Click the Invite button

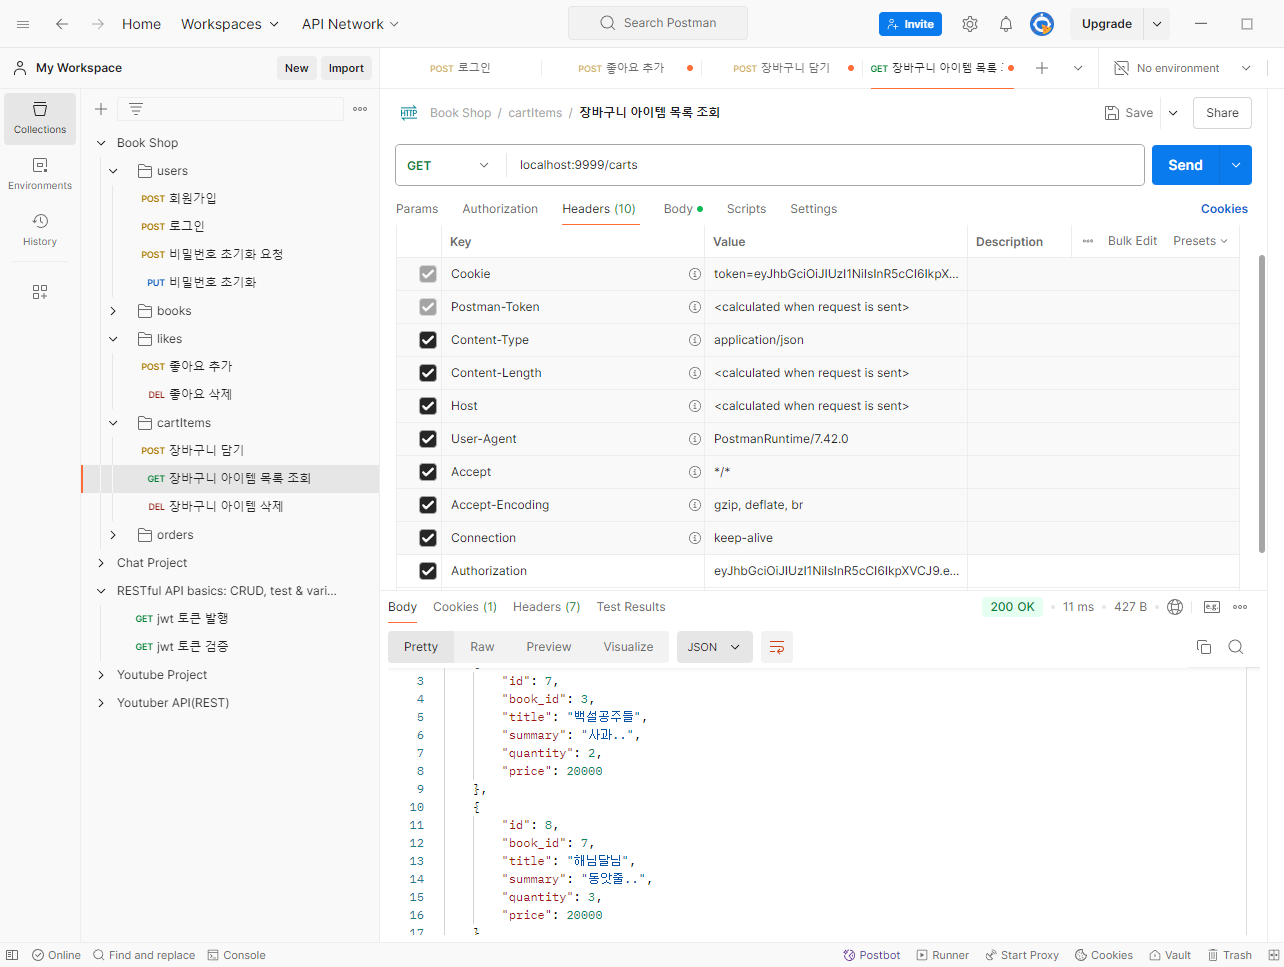[x=910, y=24]
